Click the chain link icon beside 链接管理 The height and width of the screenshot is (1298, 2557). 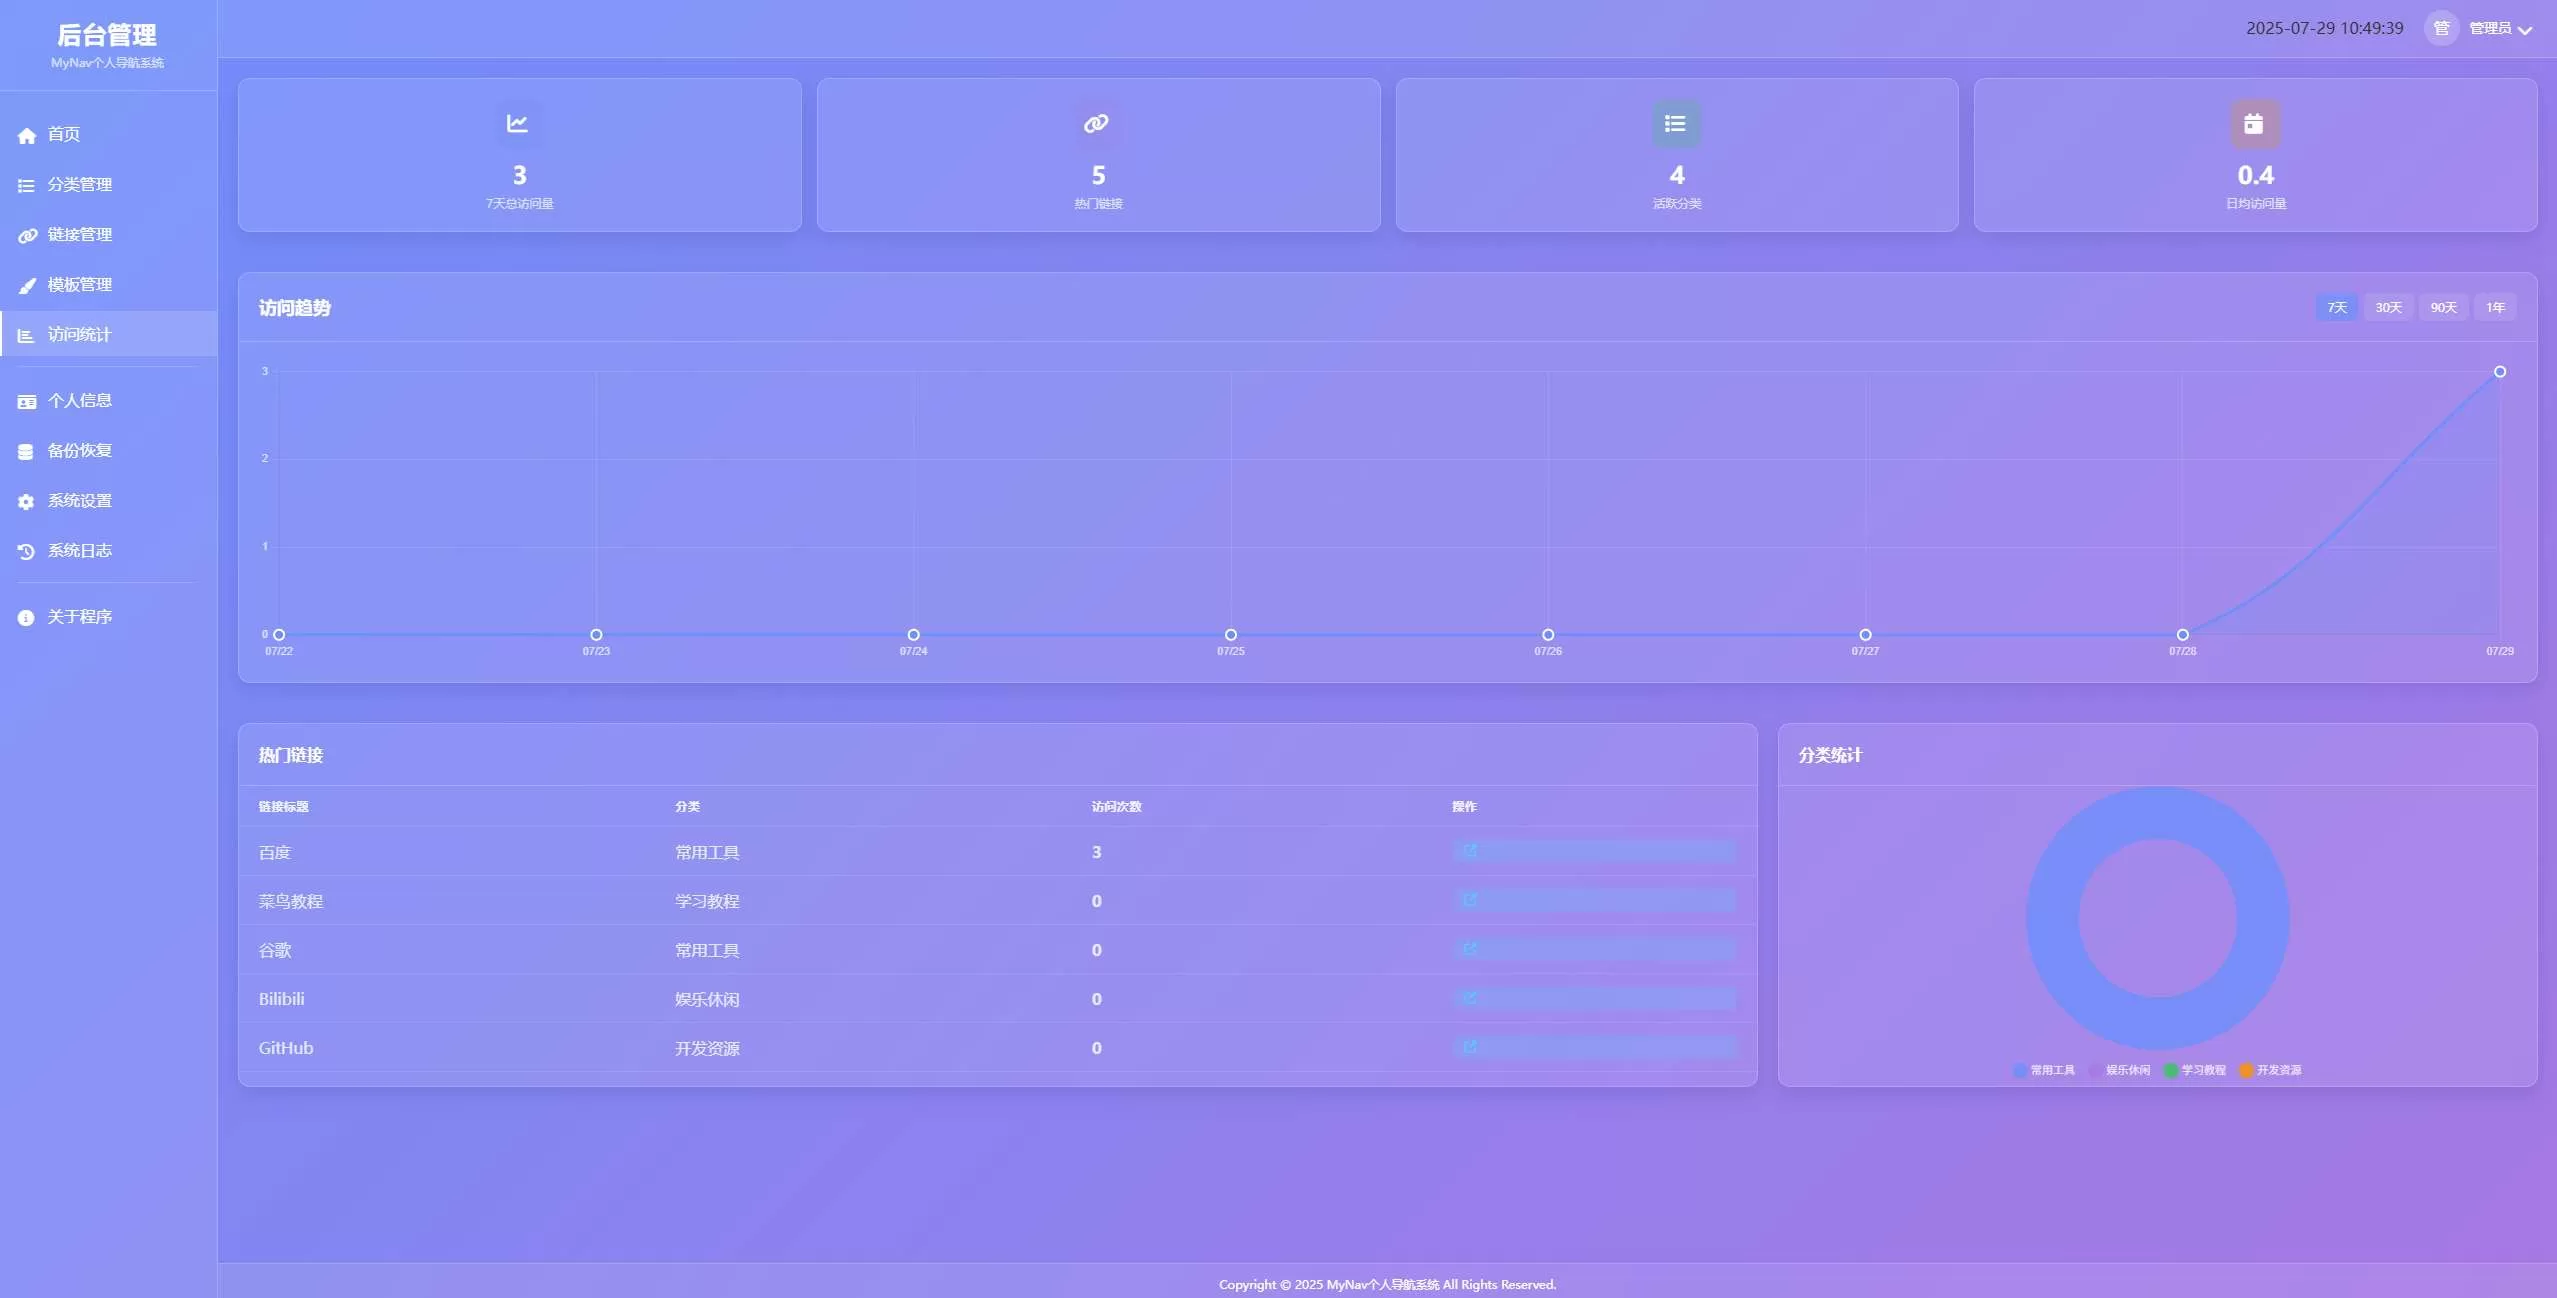click(27, 235)
